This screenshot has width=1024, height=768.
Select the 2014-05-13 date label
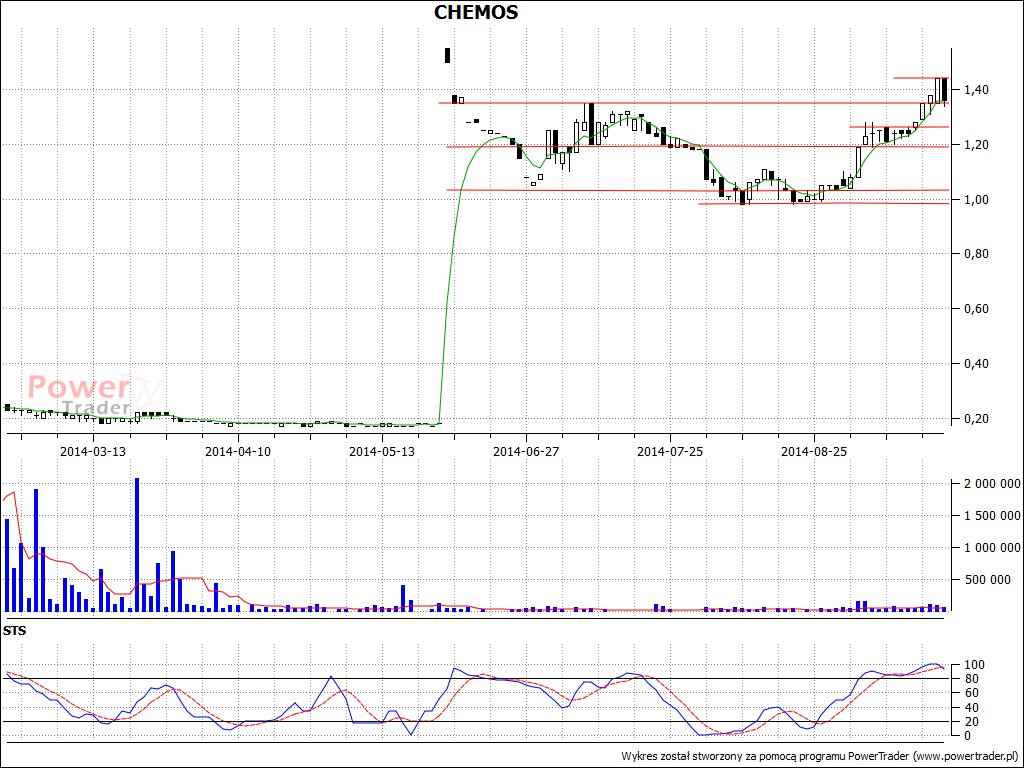tap(382, 451)
